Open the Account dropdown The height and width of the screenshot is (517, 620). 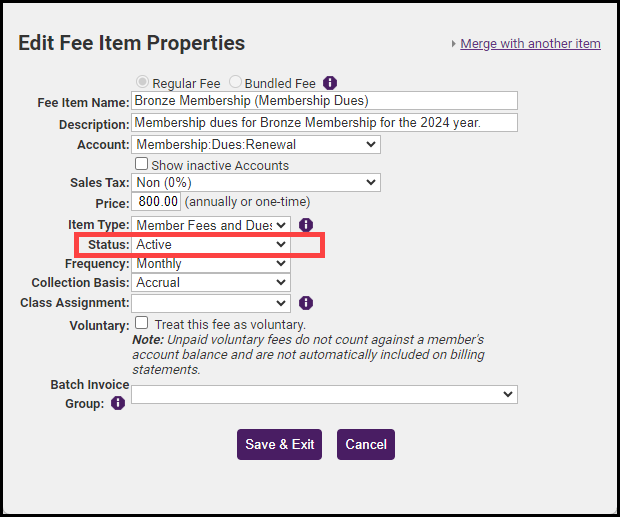[x=256, y=145]
